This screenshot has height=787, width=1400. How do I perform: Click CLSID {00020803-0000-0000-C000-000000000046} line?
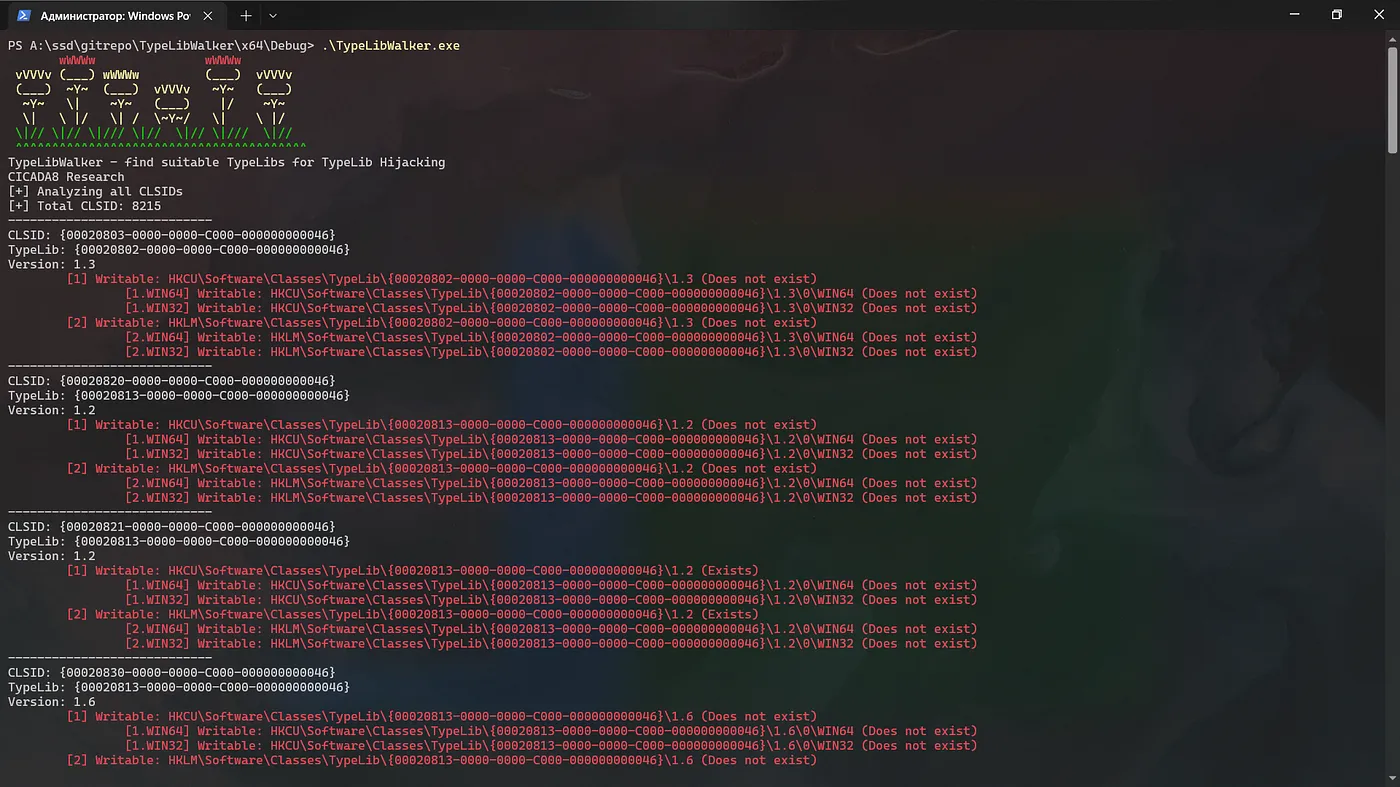(x=172, y=235)
